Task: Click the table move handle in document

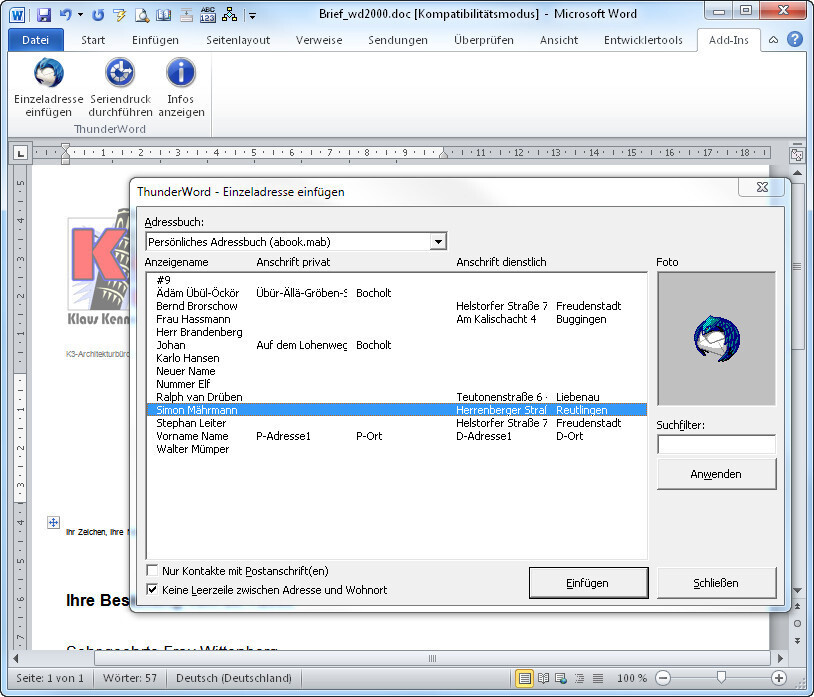Action: coord(53,522)
